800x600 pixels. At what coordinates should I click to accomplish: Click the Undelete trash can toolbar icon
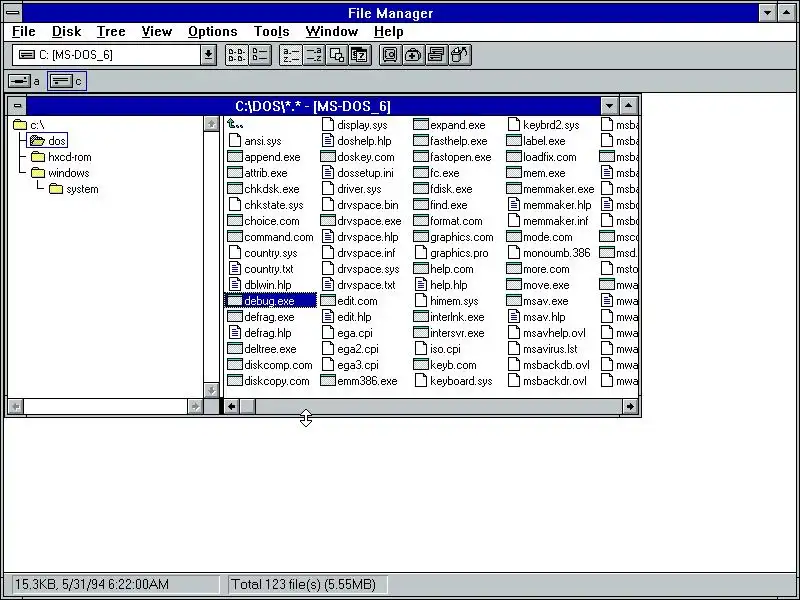pos(459,55)
